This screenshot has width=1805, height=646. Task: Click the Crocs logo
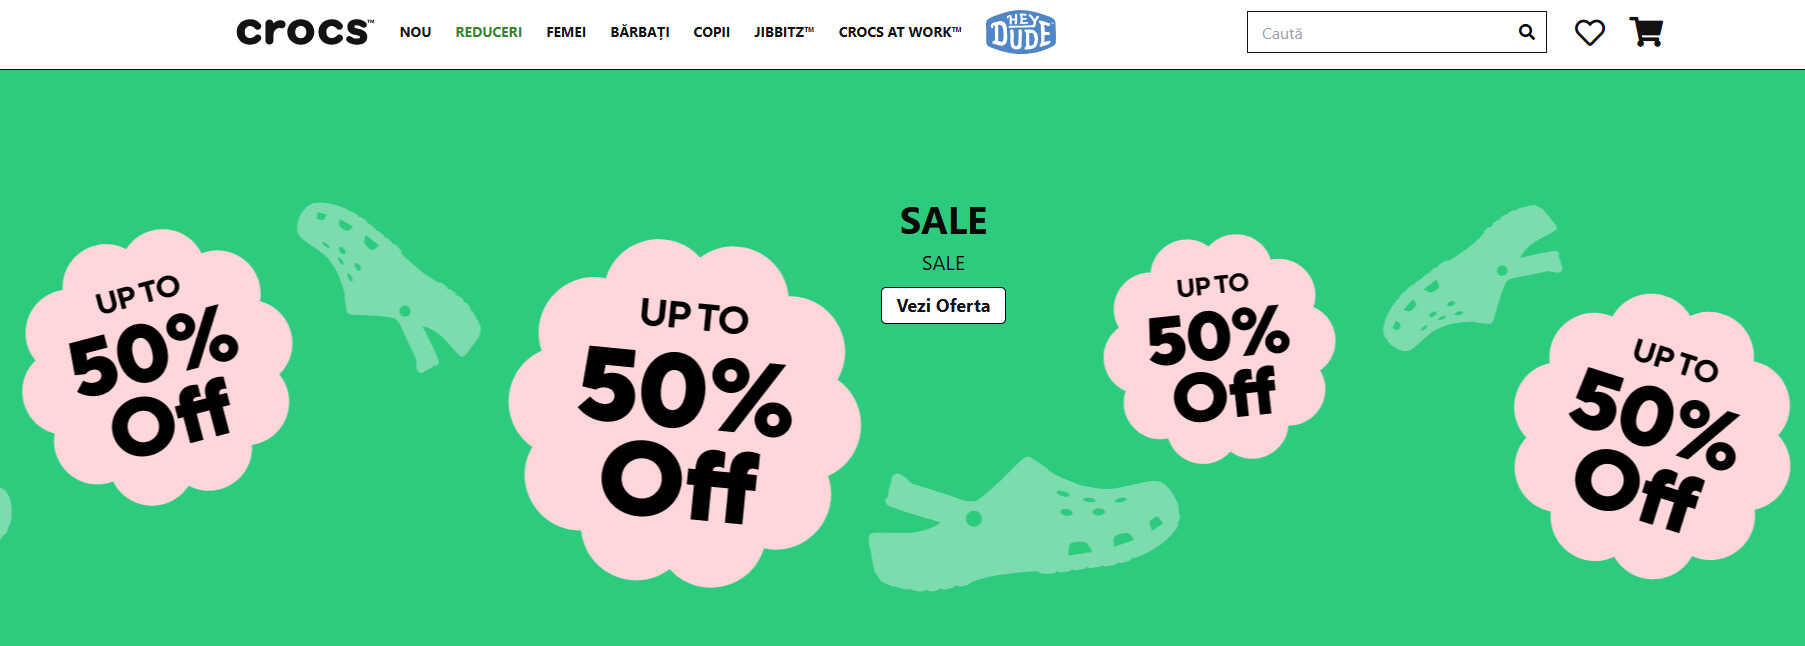(305, 32)
